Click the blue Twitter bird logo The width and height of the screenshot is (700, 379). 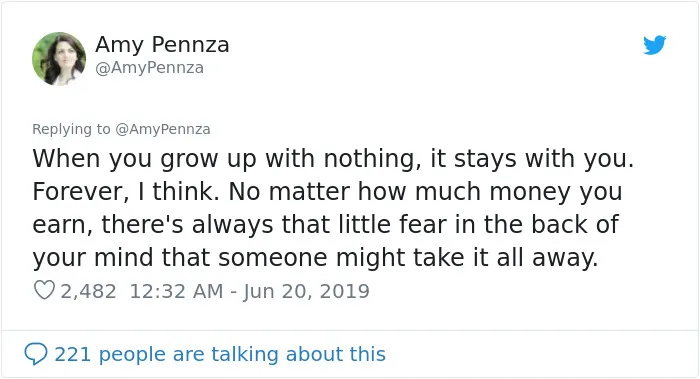[654, 45]
